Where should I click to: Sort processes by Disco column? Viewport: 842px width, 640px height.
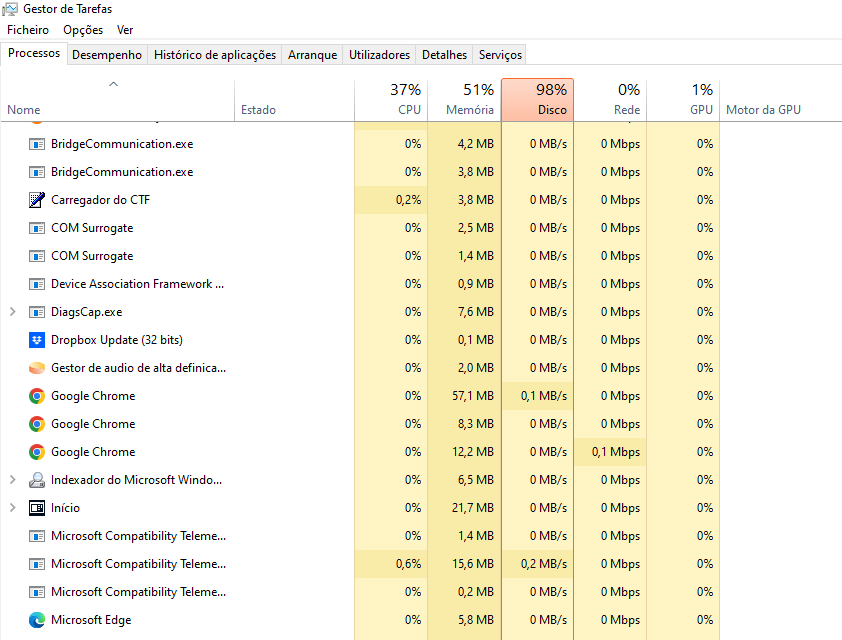537,100
